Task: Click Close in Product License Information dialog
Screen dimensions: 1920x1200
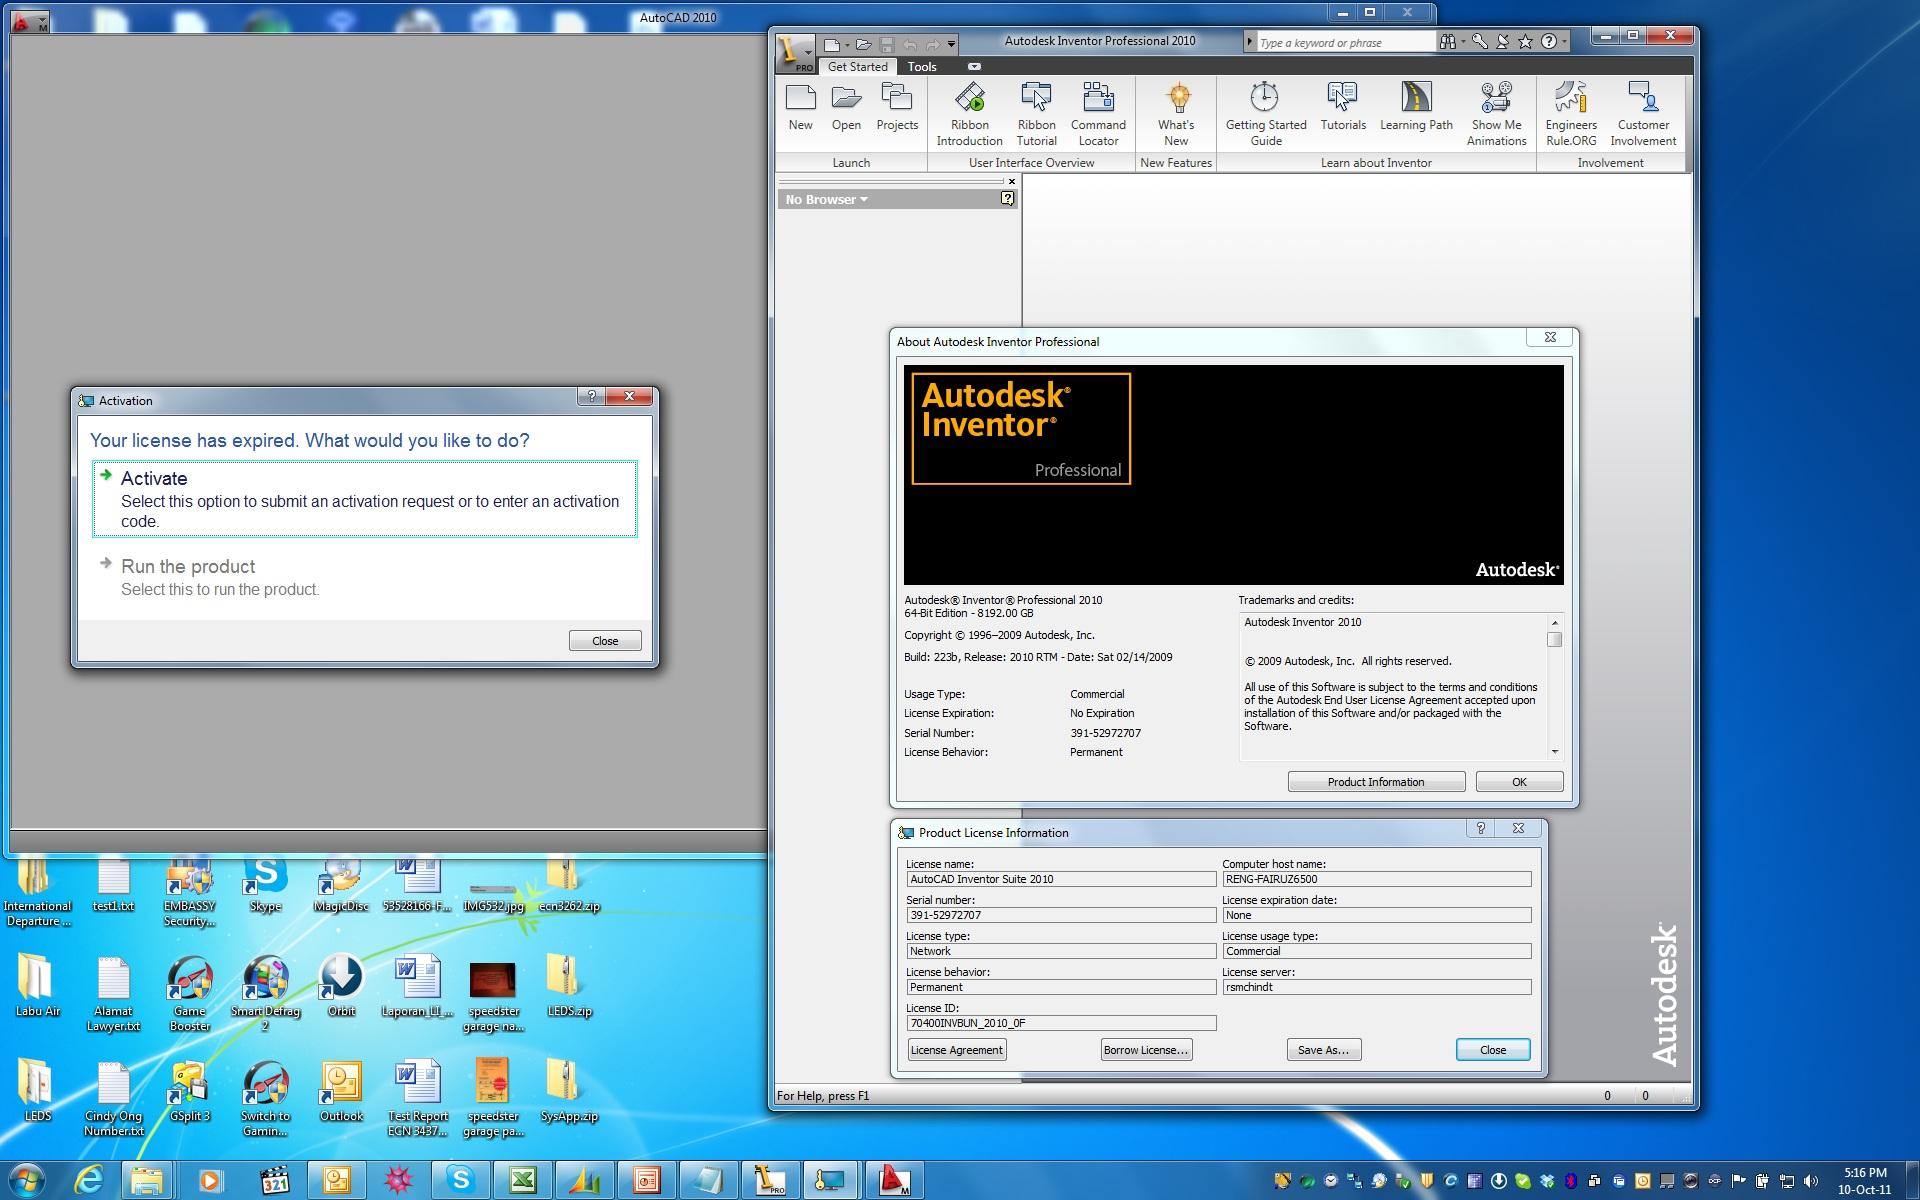Action: (1492, 1050)
